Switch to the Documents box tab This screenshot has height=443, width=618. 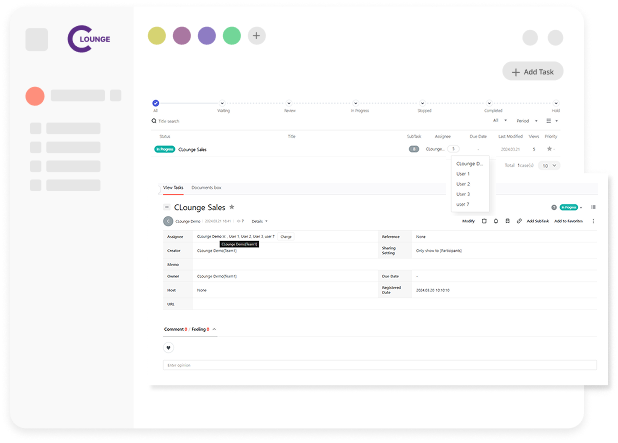[x=206, y=188]
